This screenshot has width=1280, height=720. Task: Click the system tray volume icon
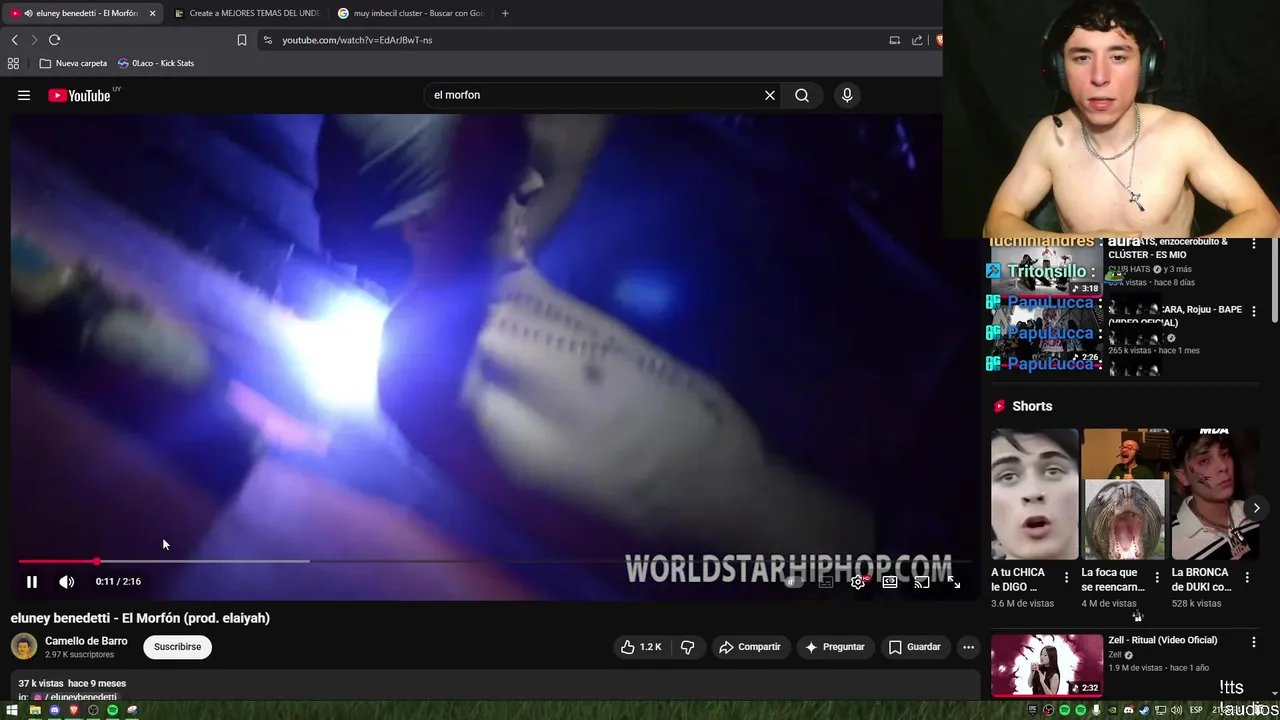tap(1175, 710)
